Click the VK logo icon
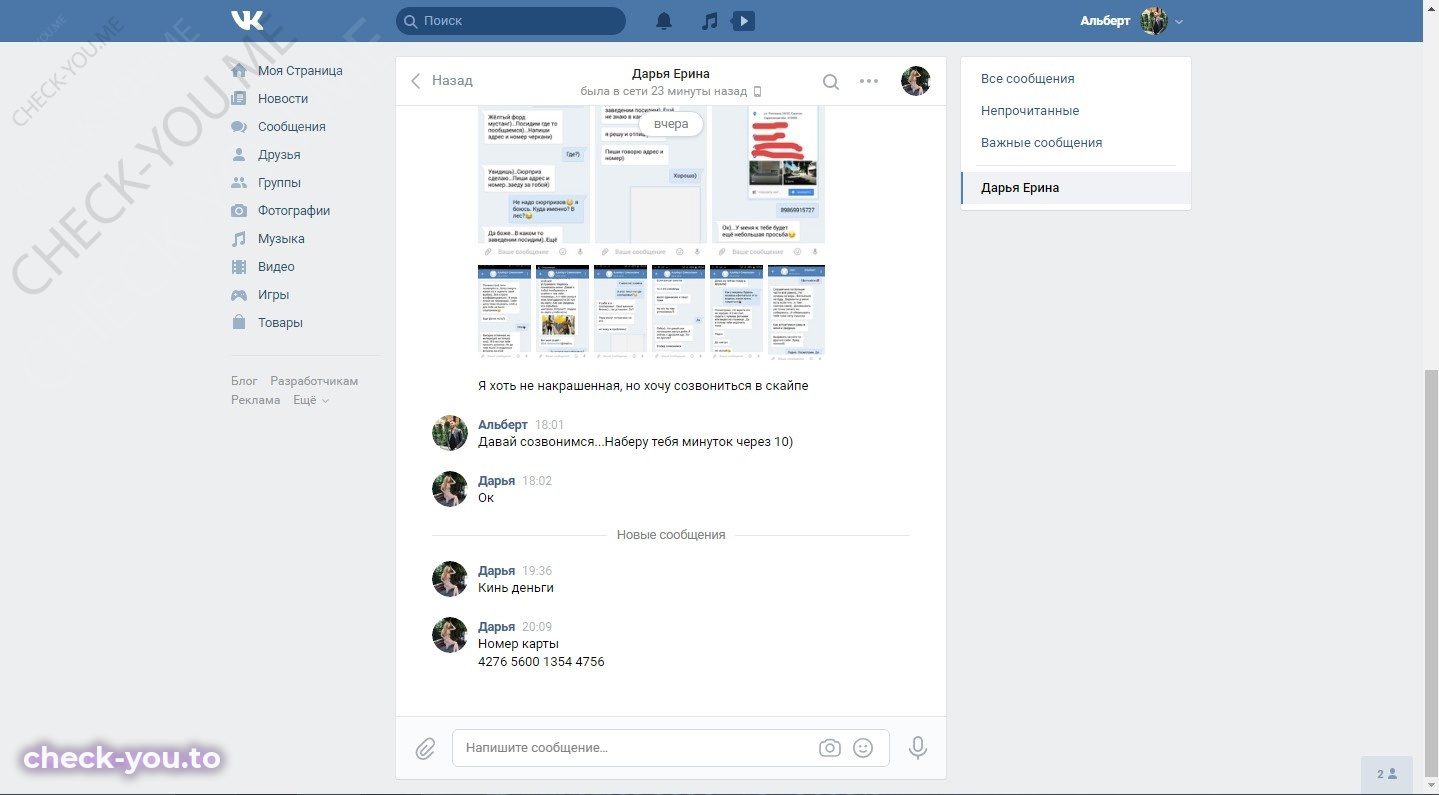This screenshot has width=1439, height=795. tap(247, 20)
